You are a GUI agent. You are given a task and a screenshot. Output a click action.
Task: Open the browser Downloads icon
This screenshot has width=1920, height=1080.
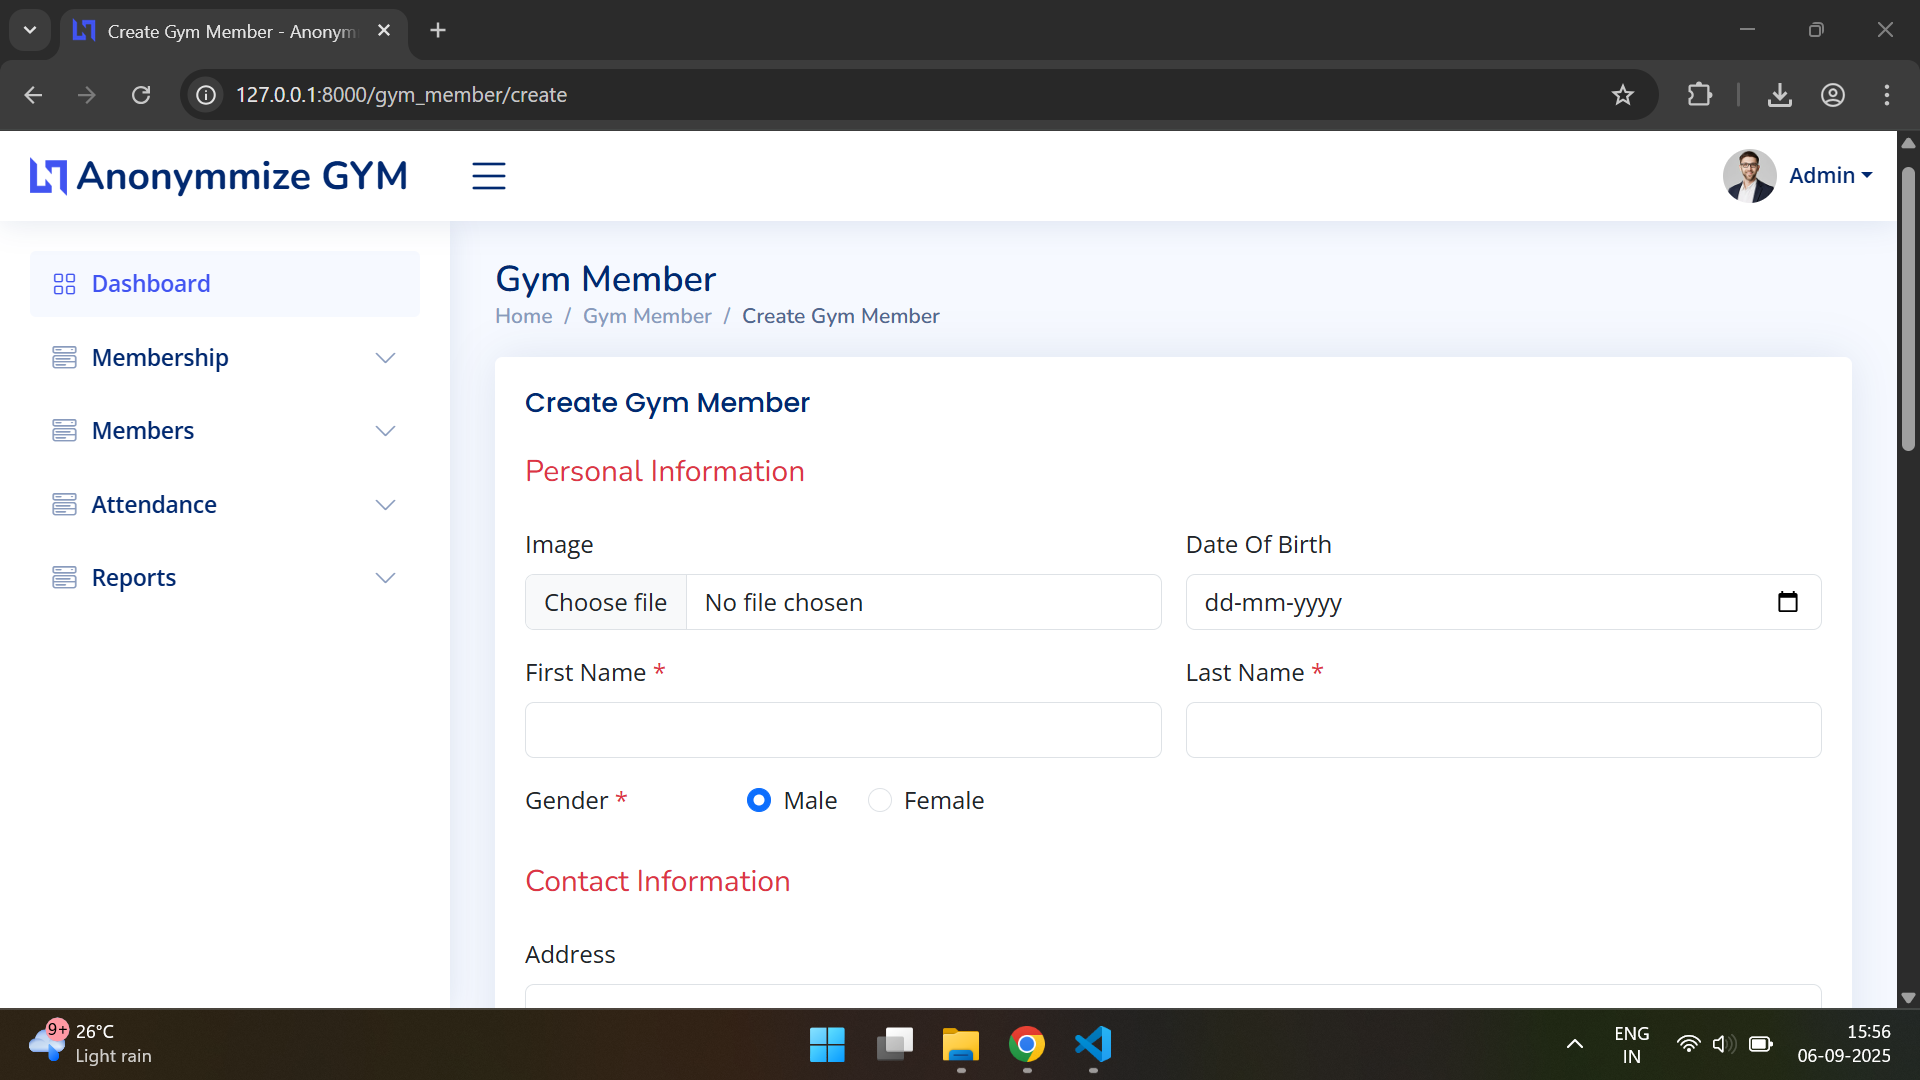pos(1779,95)
